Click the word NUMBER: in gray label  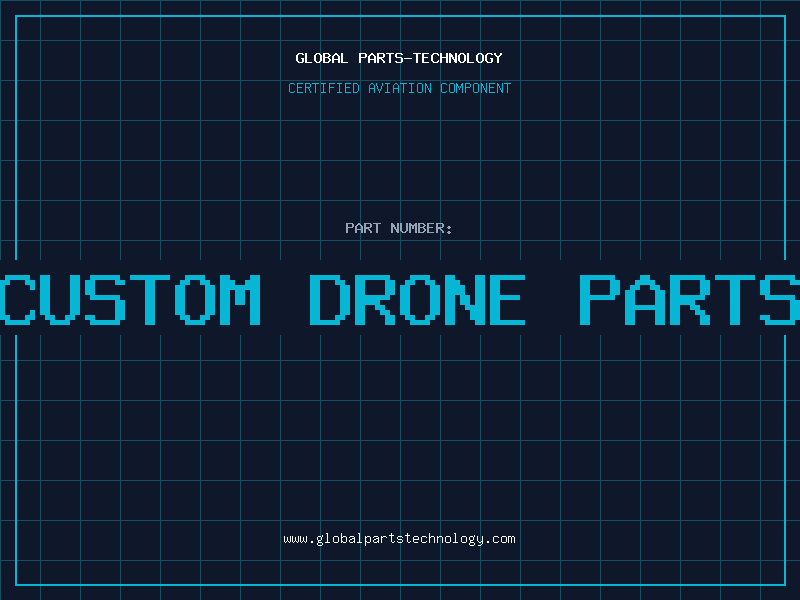tap(421, 228)
